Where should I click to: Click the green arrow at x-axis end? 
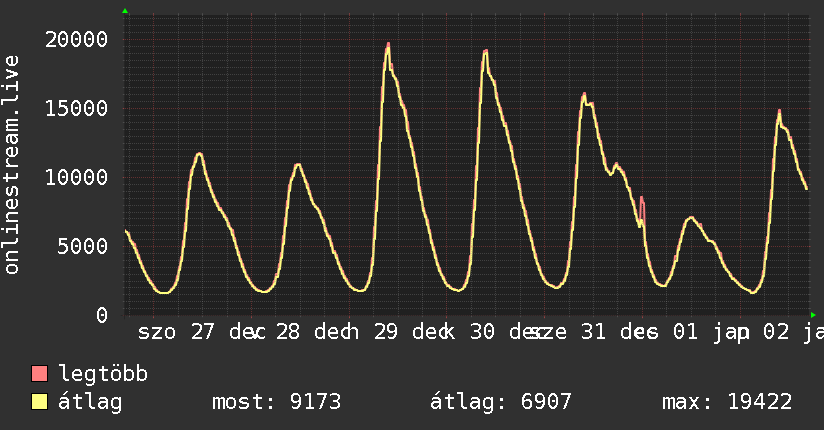[813, 315]
